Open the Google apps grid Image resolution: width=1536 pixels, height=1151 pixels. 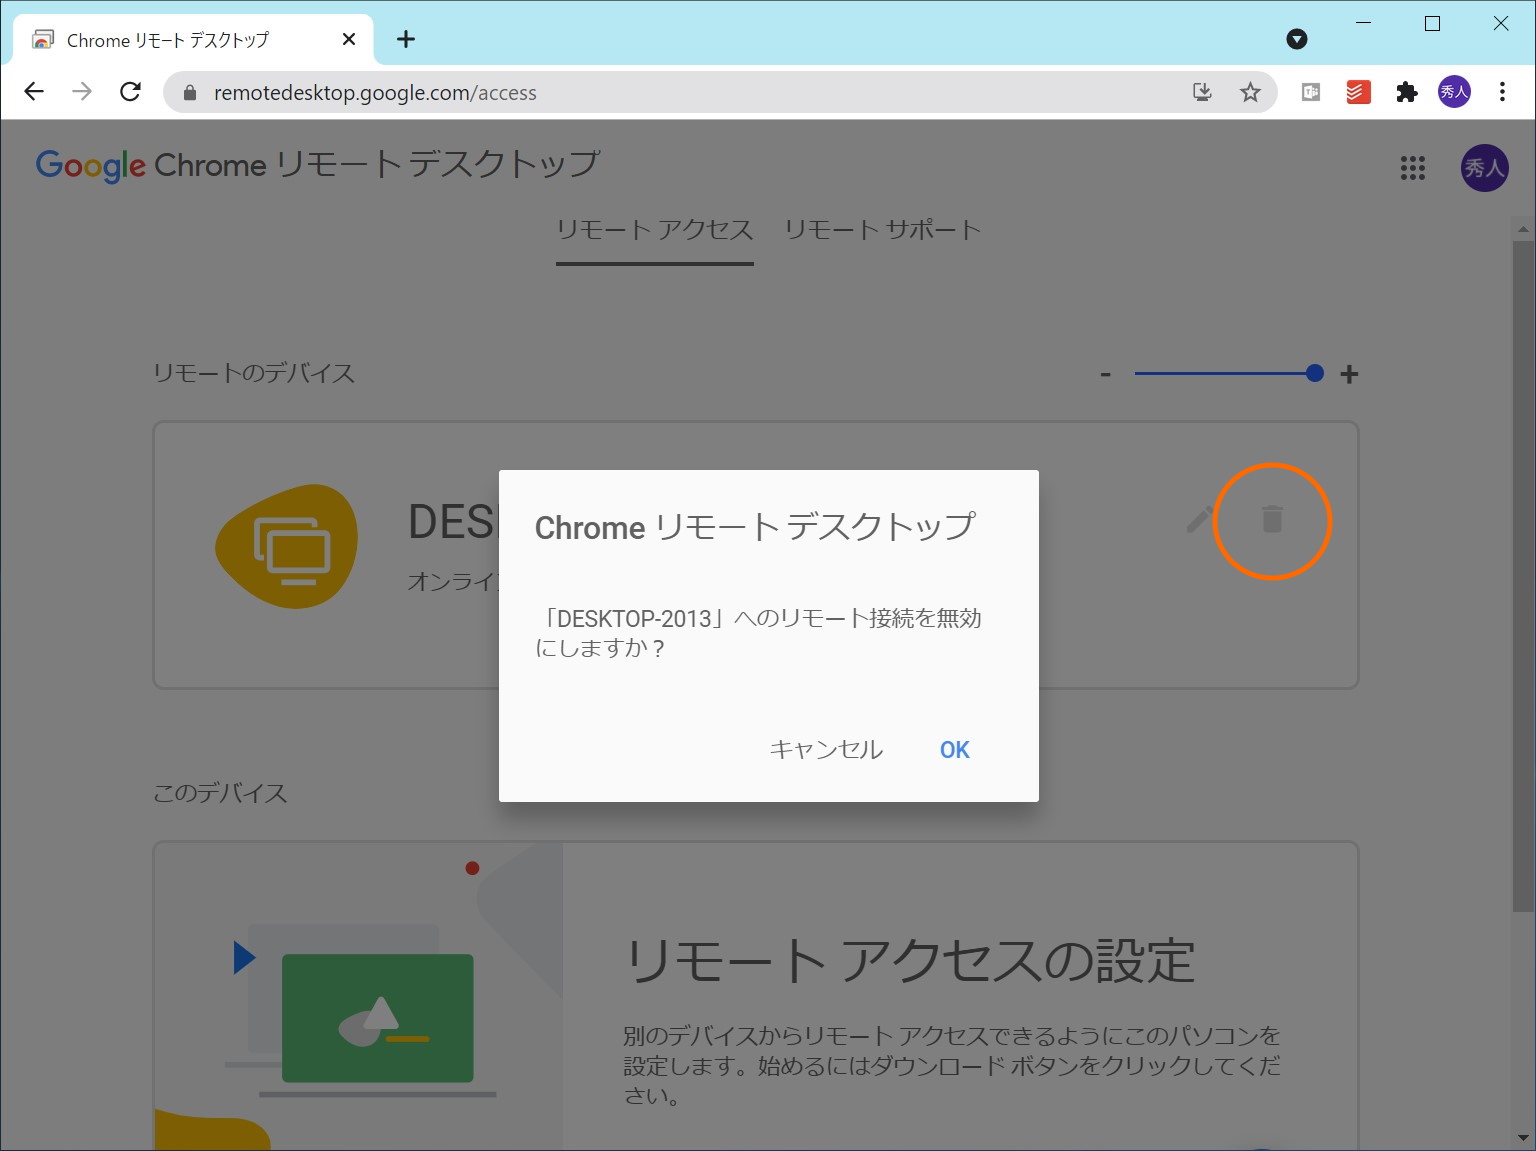[1413, 168]
